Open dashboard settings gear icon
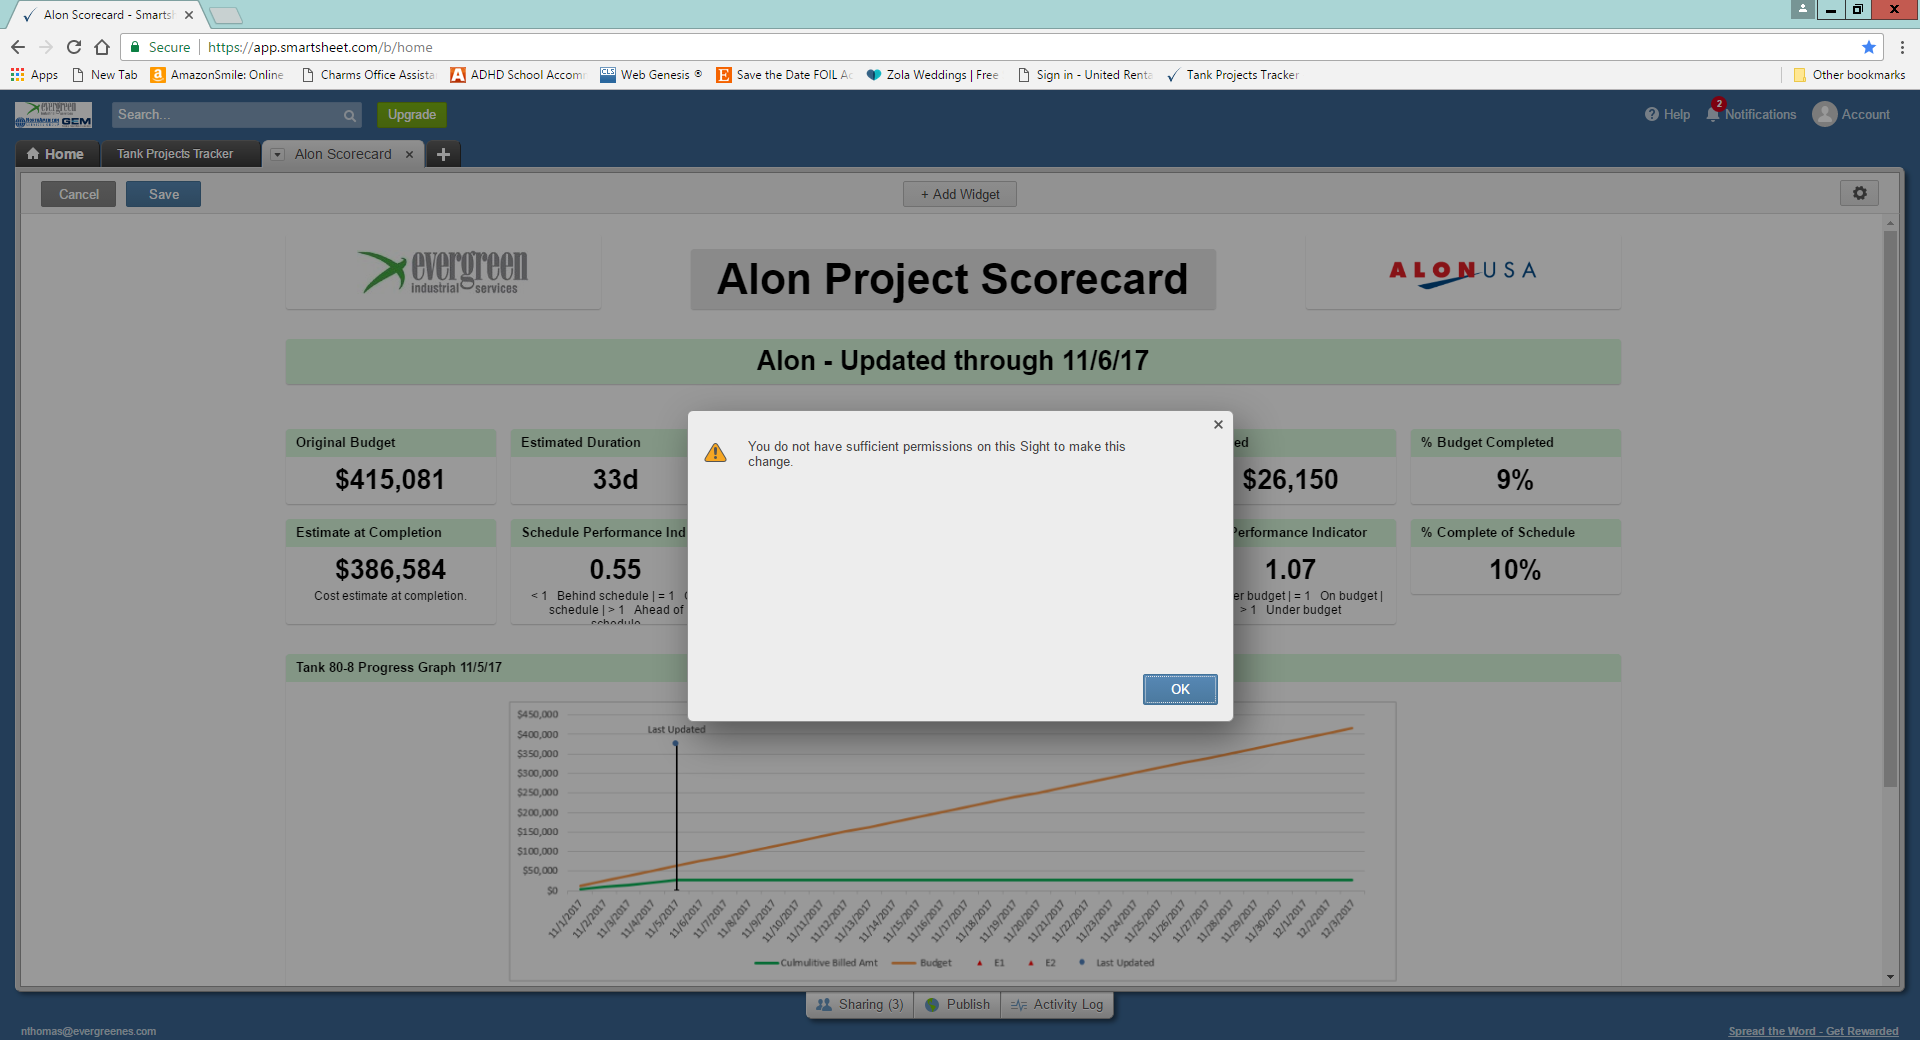 [1859, 193]
